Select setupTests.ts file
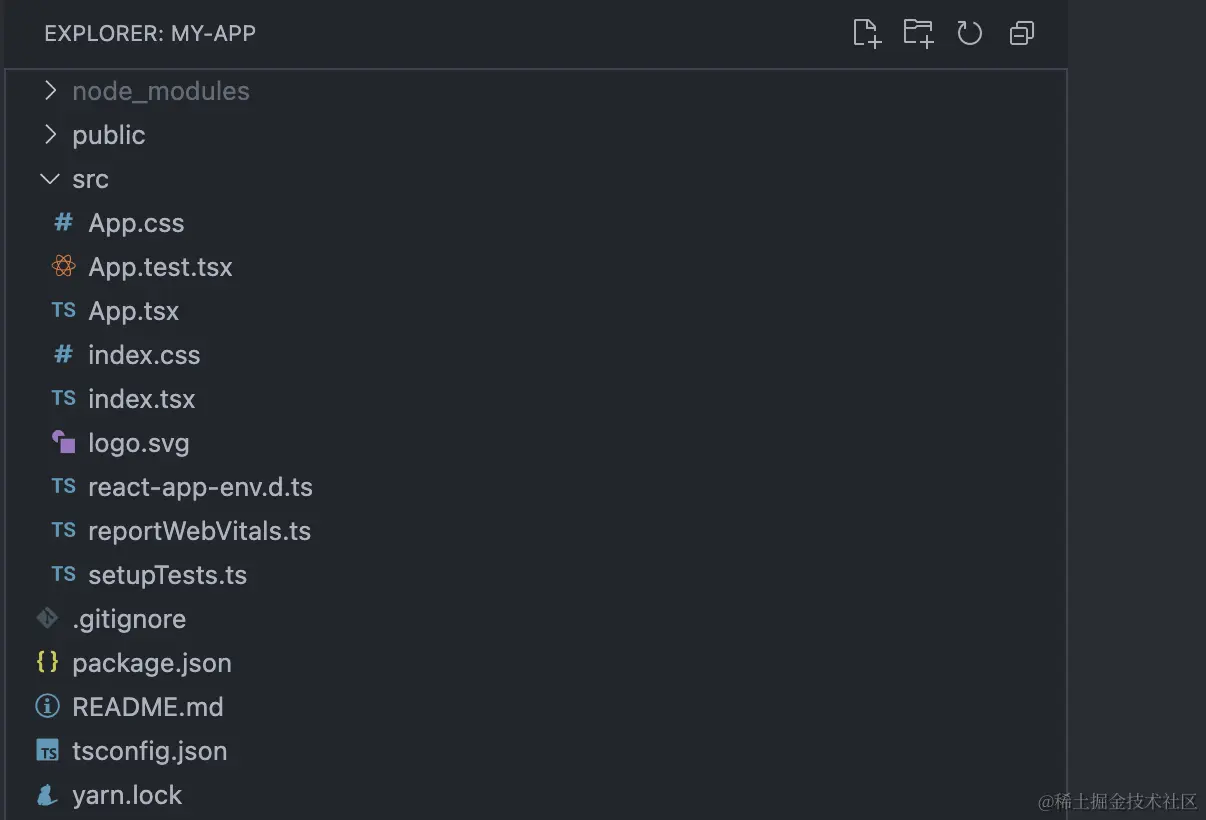 (x=167, y=575)
